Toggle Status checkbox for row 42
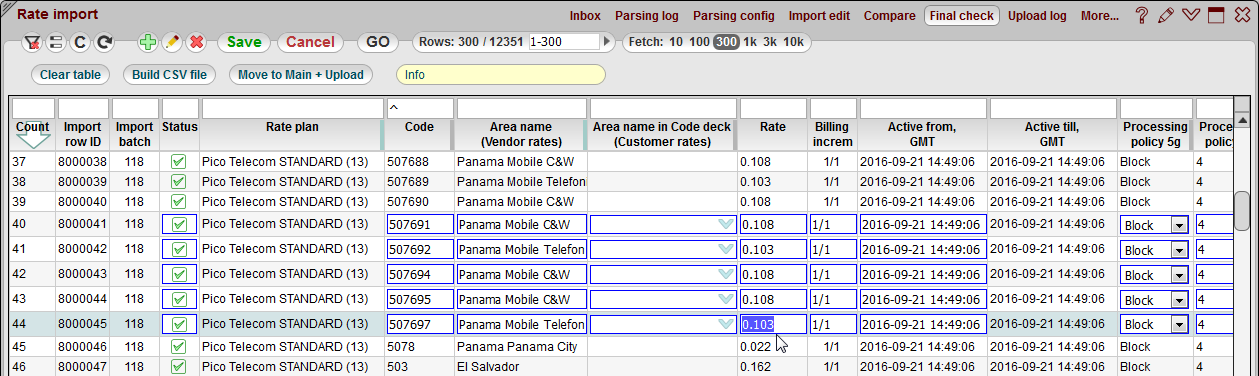The image size is (1259, 376). coord(179,274)
